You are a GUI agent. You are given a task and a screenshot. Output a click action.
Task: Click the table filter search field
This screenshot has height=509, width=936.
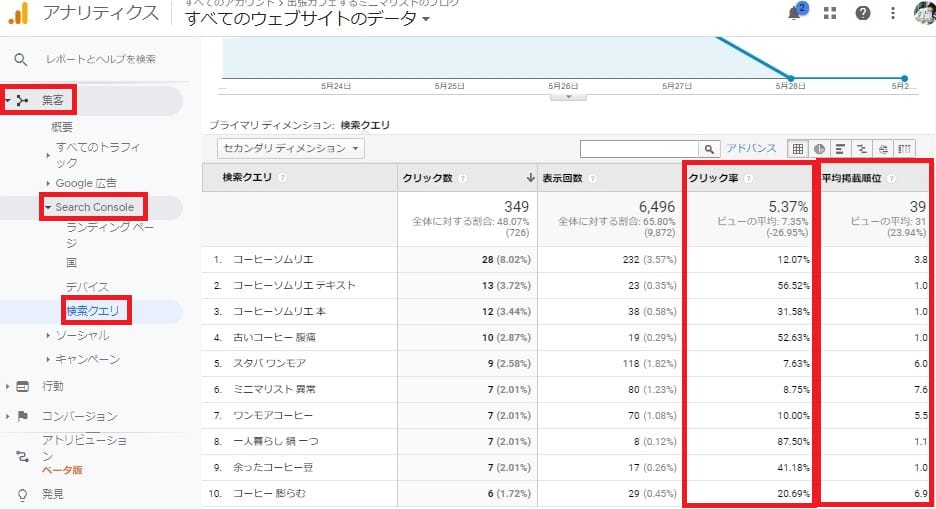click(x=639, y=149)
